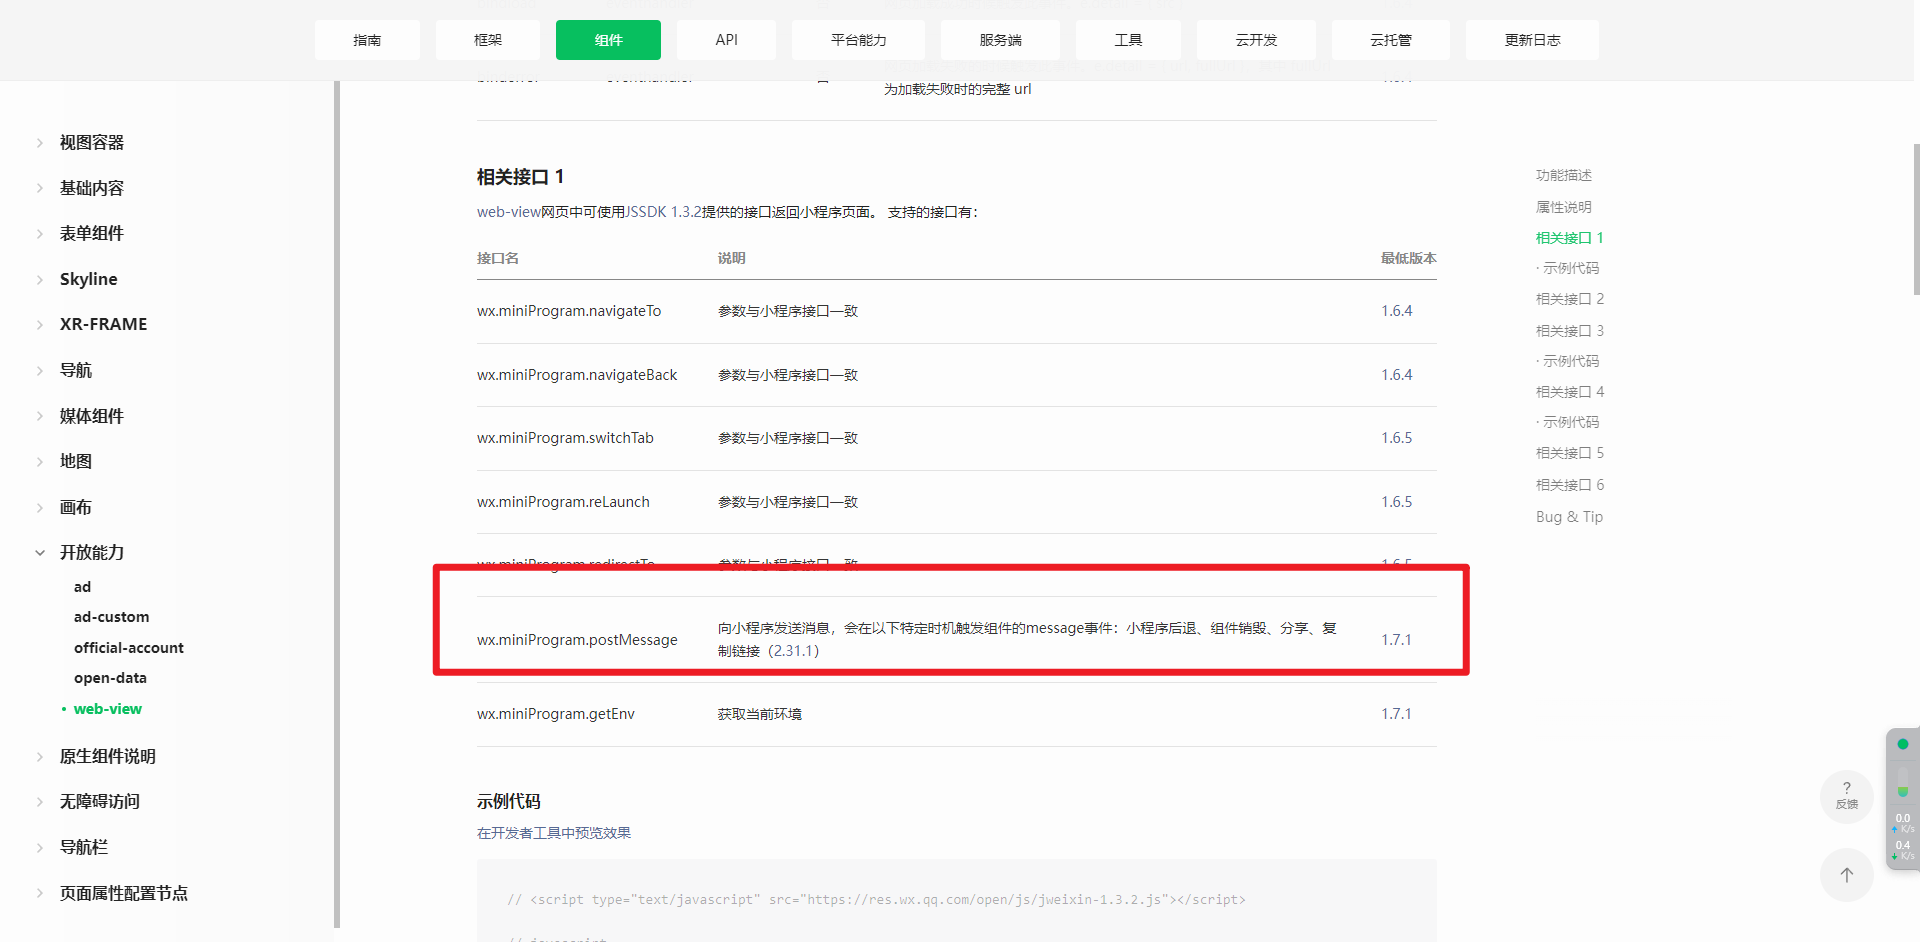Switch to the 框架 top tab

pos(488,40)
